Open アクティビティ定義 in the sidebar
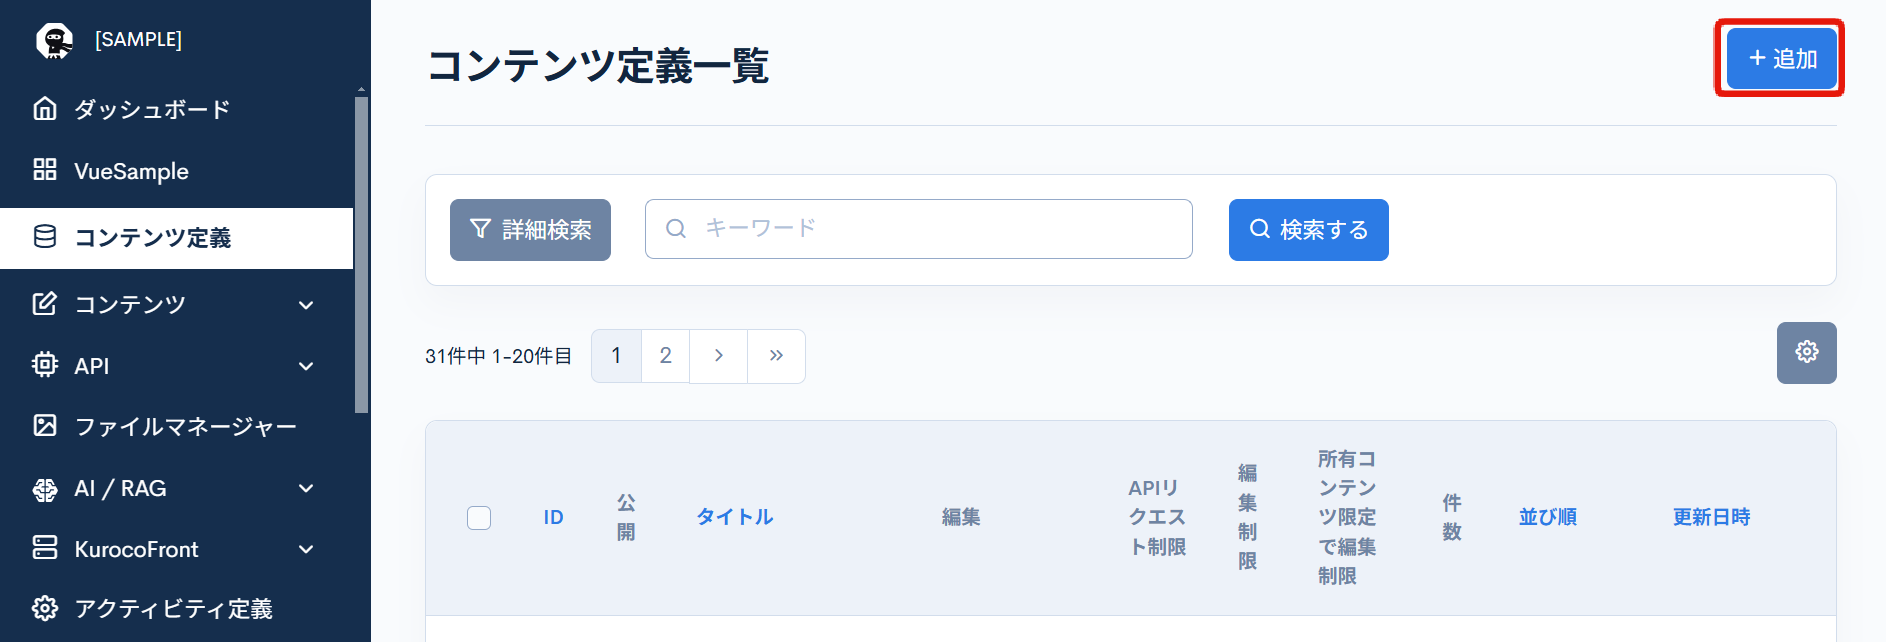This screenshot has width=1886, height=642. pyautogui.click(x=176, y=609)
